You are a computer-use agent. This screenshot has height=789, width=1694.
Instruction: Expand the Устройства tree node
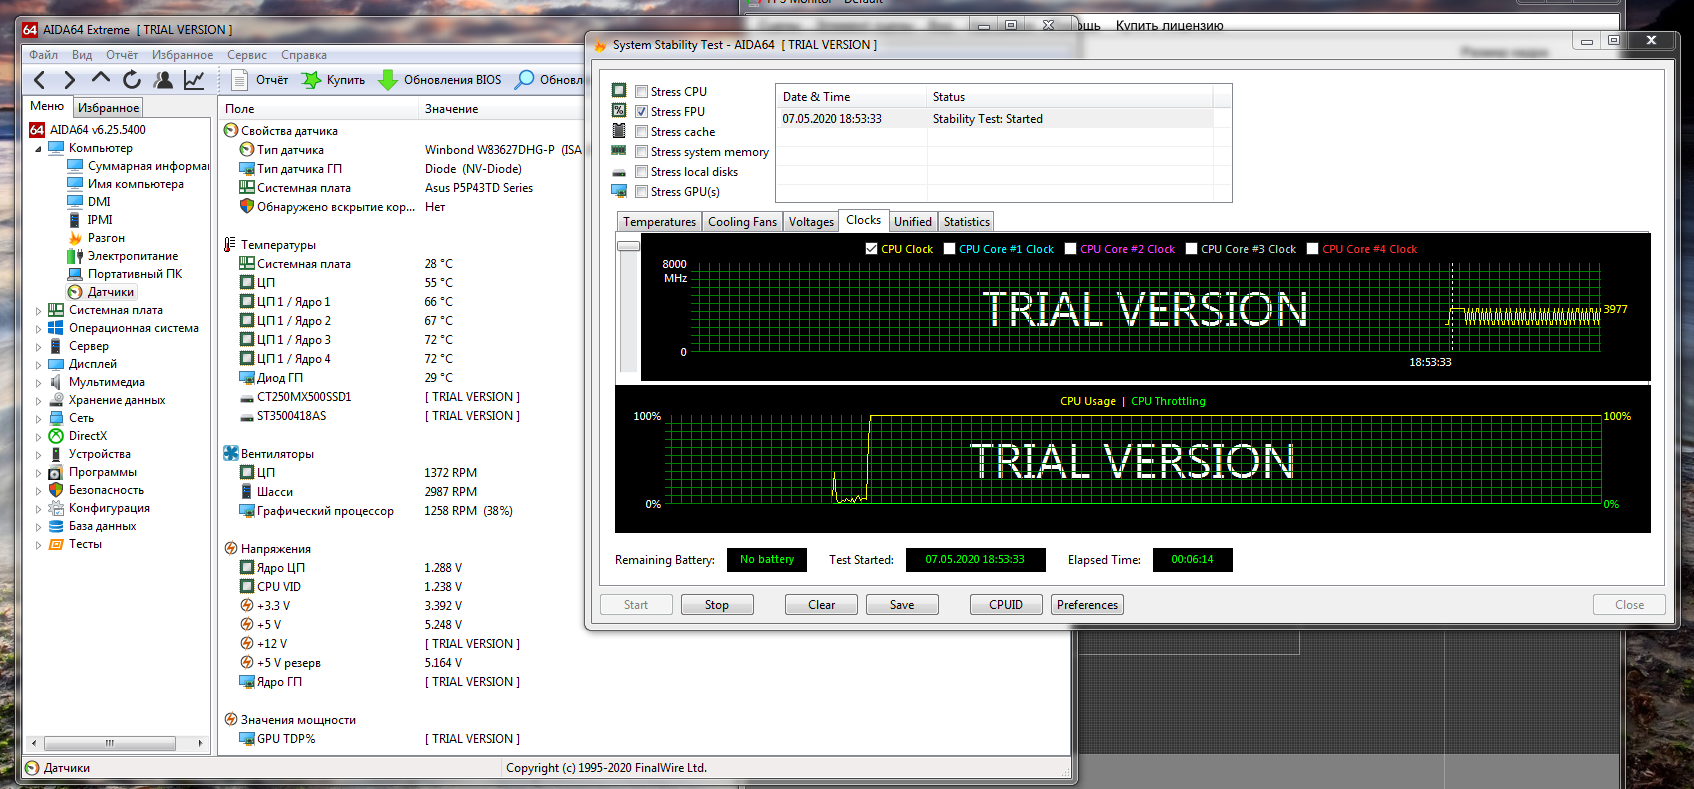(x=39, y=455)
